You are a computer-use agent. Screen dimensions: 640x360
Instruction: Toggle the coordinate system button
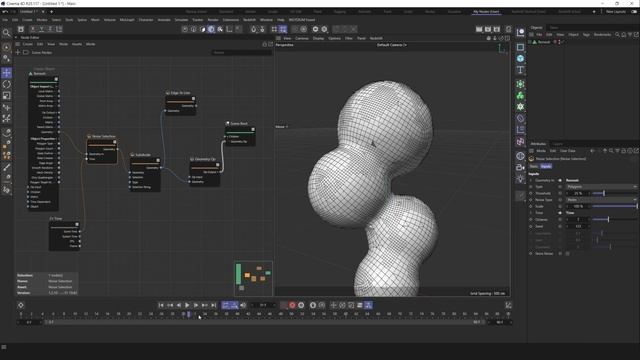point(59,29)
